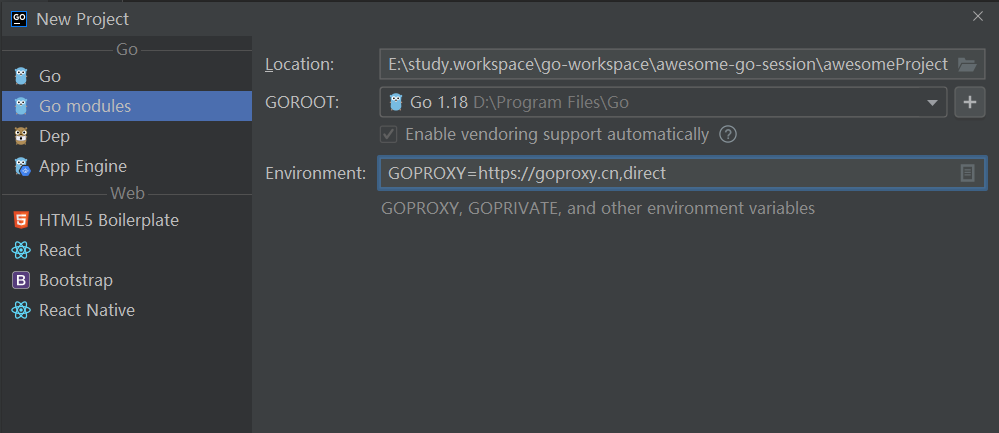Toggle Enable vendoring support automatically checkbox
The height and width of the screenshot is (433, 999).
388,134
